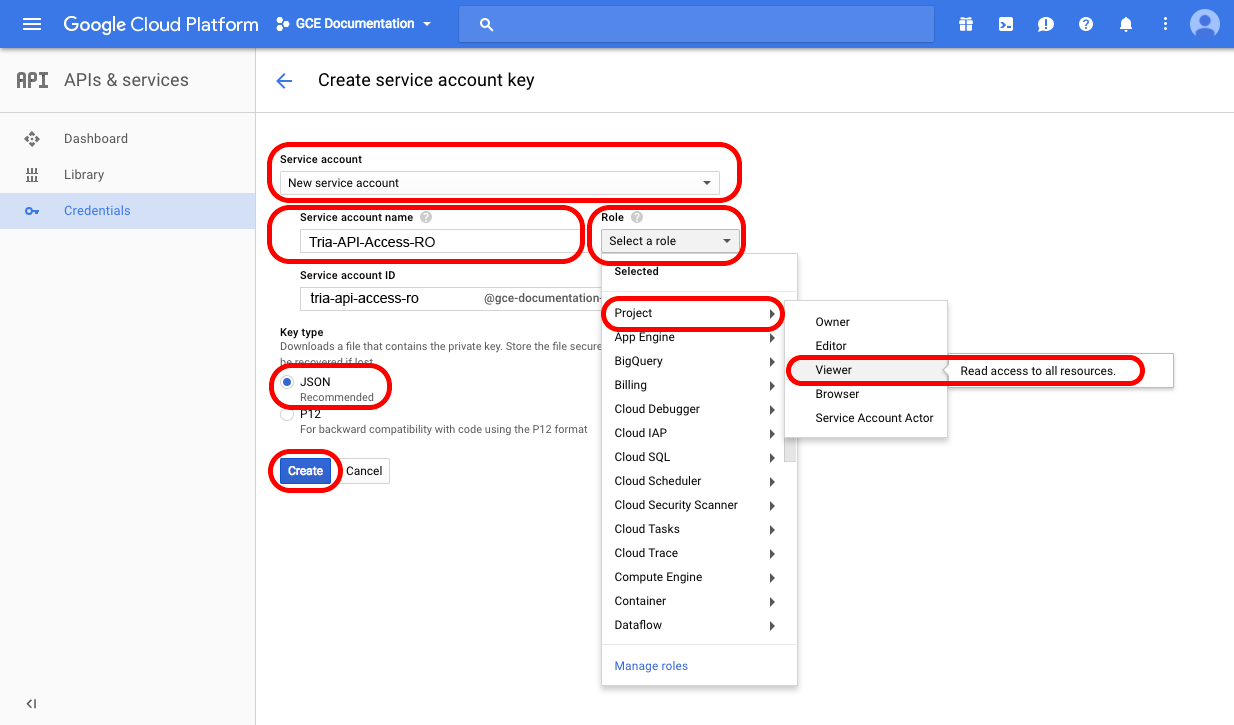Open the user account avatar
The image size is (1234, 725).
tap(1205, 24)
